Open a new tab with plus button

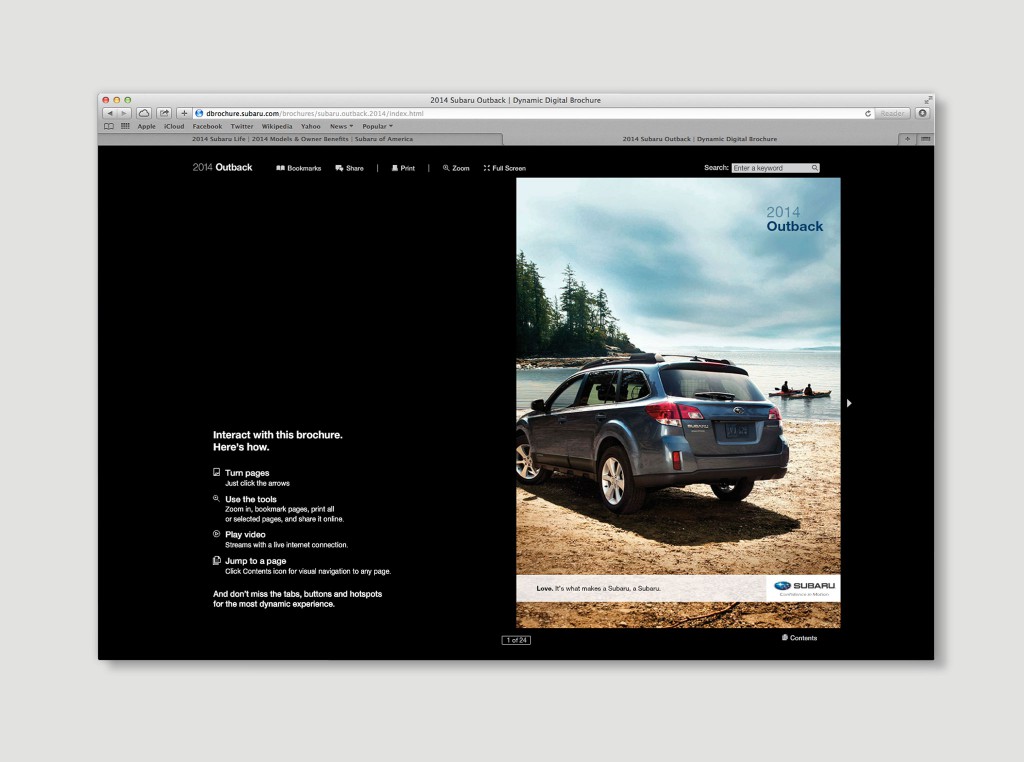coord(907,139)
